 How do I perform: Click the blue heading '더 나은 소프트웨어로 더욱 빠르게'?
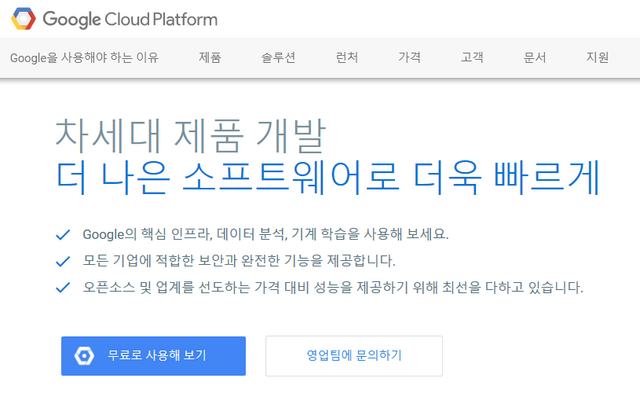pyautogui.click(x=328, y=178)
